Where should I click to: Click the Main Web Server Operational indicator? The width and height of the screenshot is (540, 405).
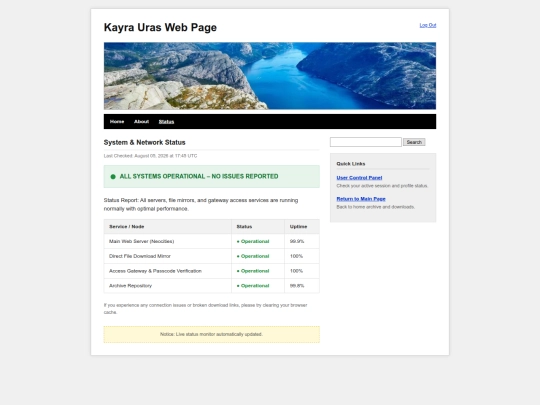pos(253,241)
